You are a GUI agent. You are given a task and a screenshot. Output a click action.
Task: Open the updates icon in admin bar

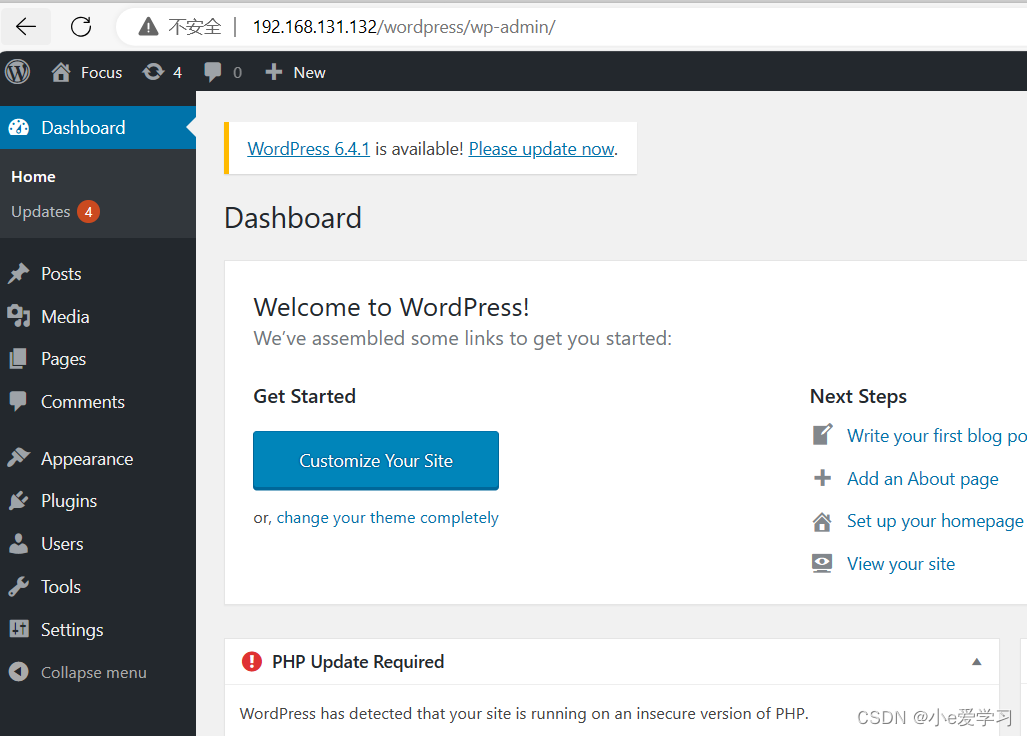tap(153, 72)
